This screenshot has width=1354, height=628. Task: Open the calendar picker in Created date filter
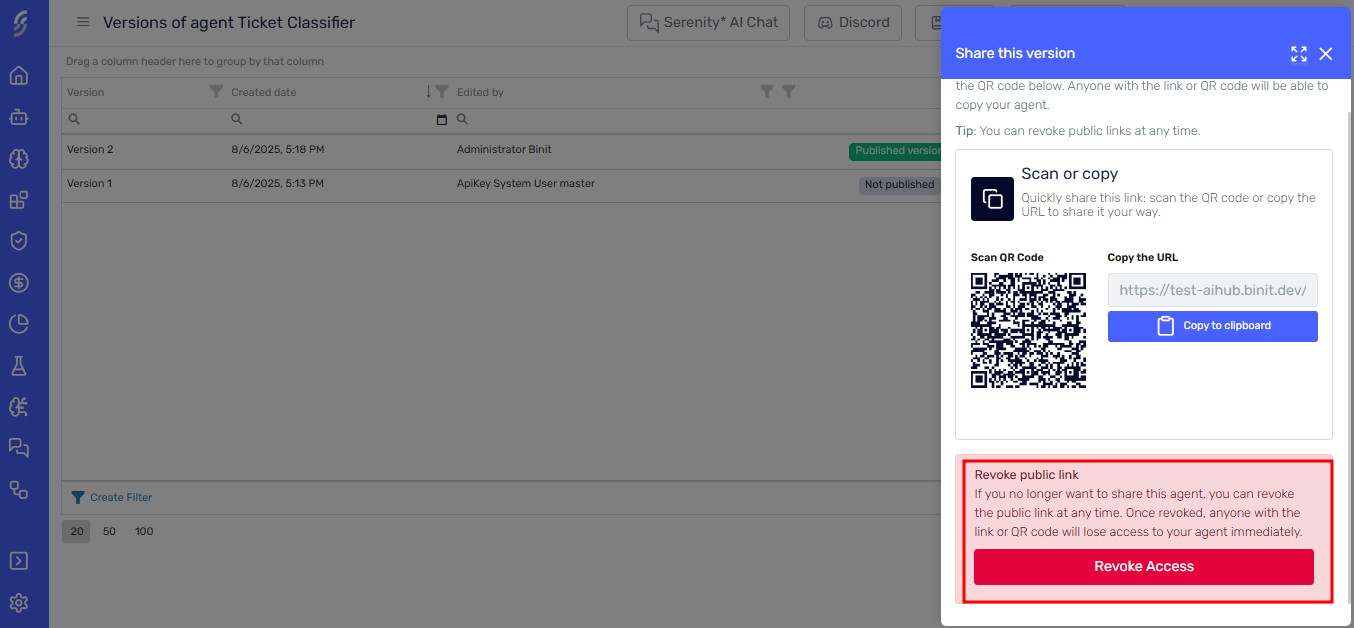click(442, 119)
